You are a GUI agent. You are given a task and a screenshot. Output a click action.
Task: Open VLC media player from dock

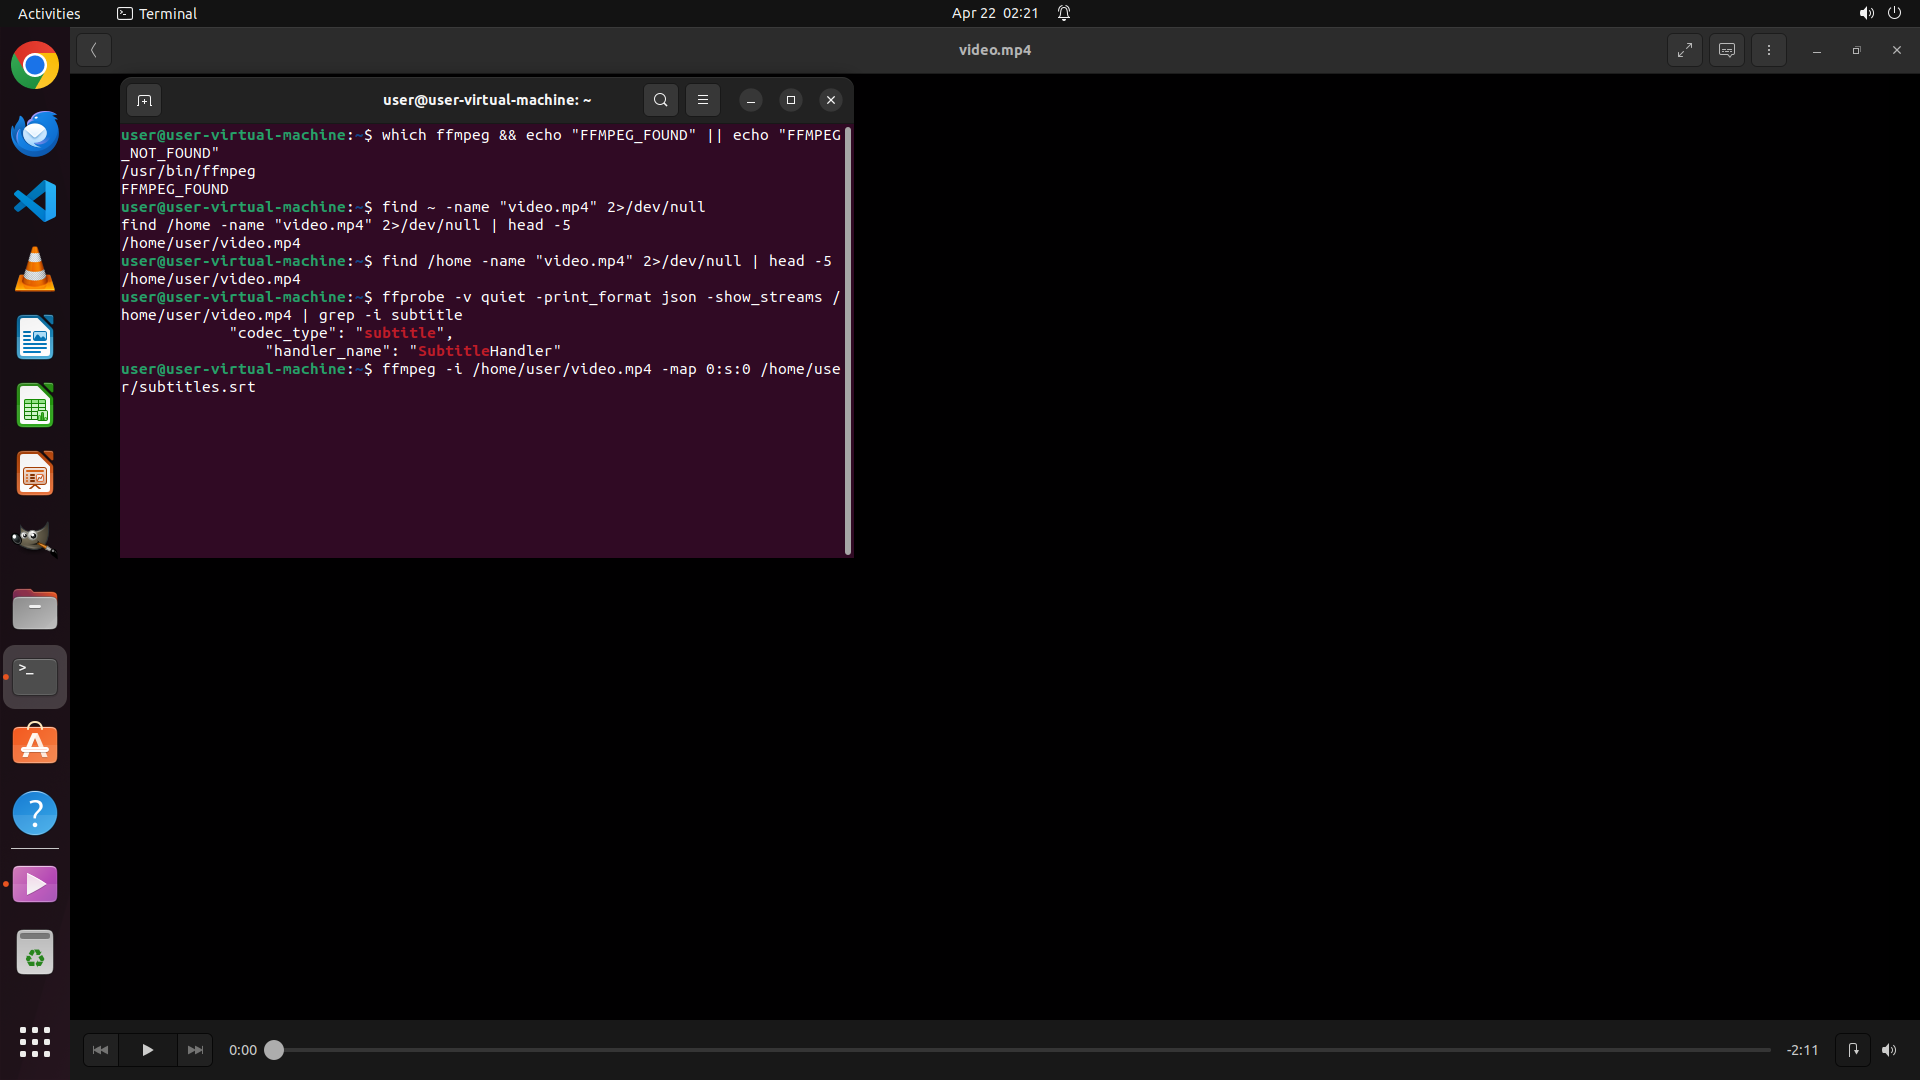click(x=35, y=269)
